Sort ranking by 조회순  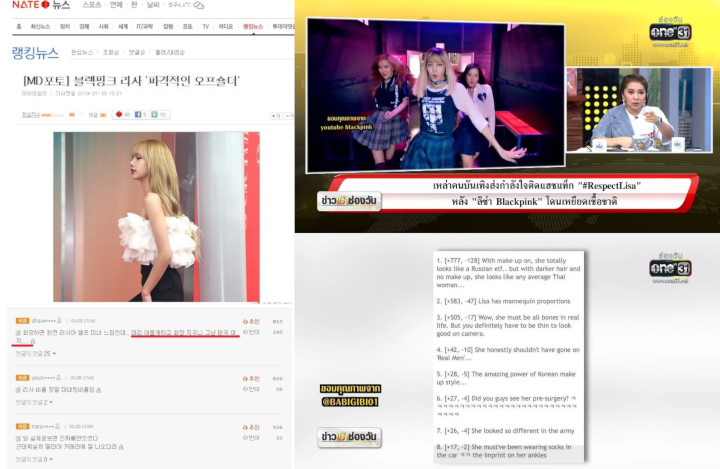111,52
